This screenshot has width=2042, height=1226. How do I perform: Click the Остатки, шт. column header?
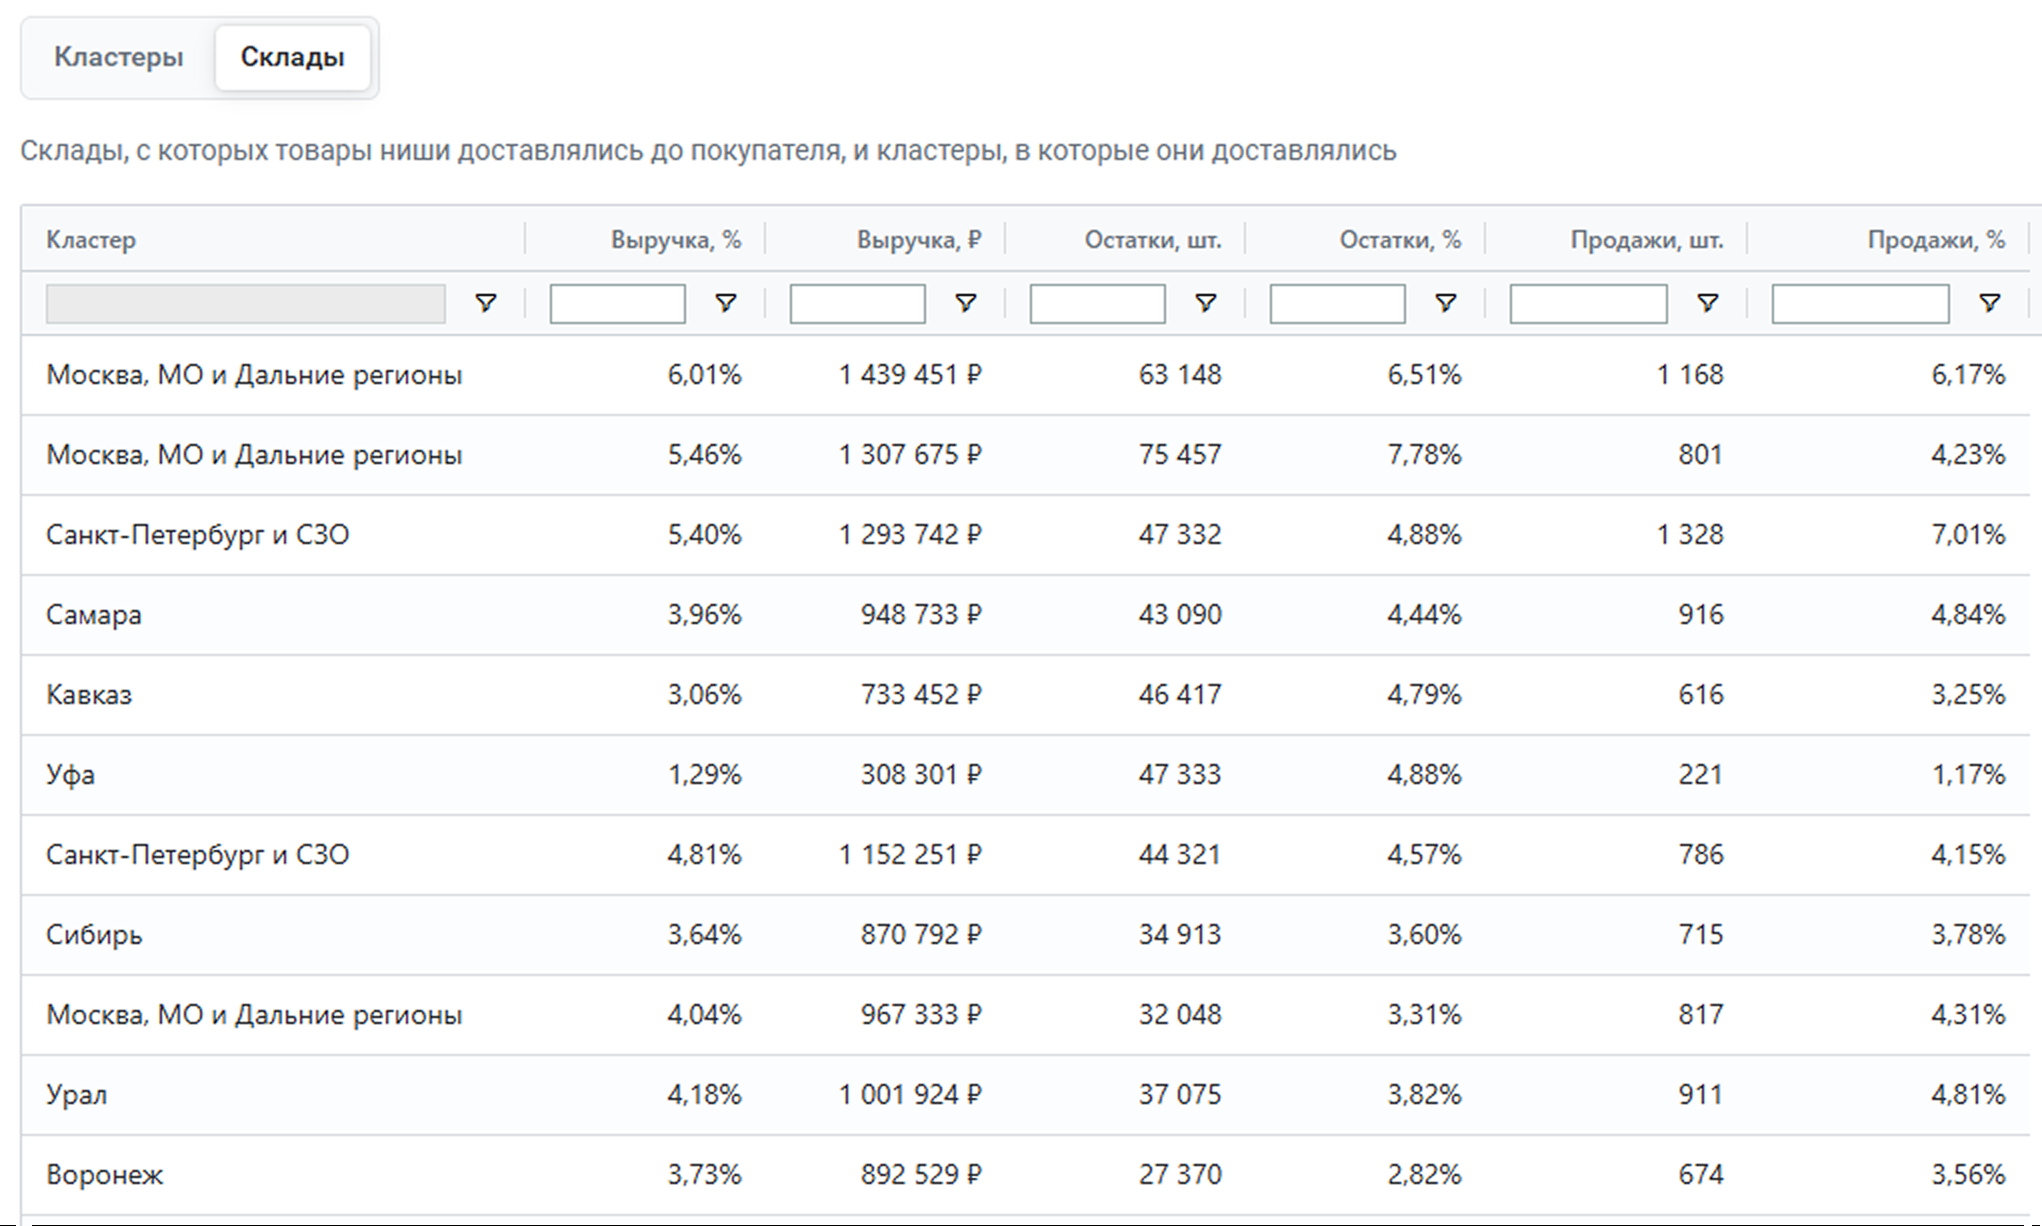[x=1153, y=240]
